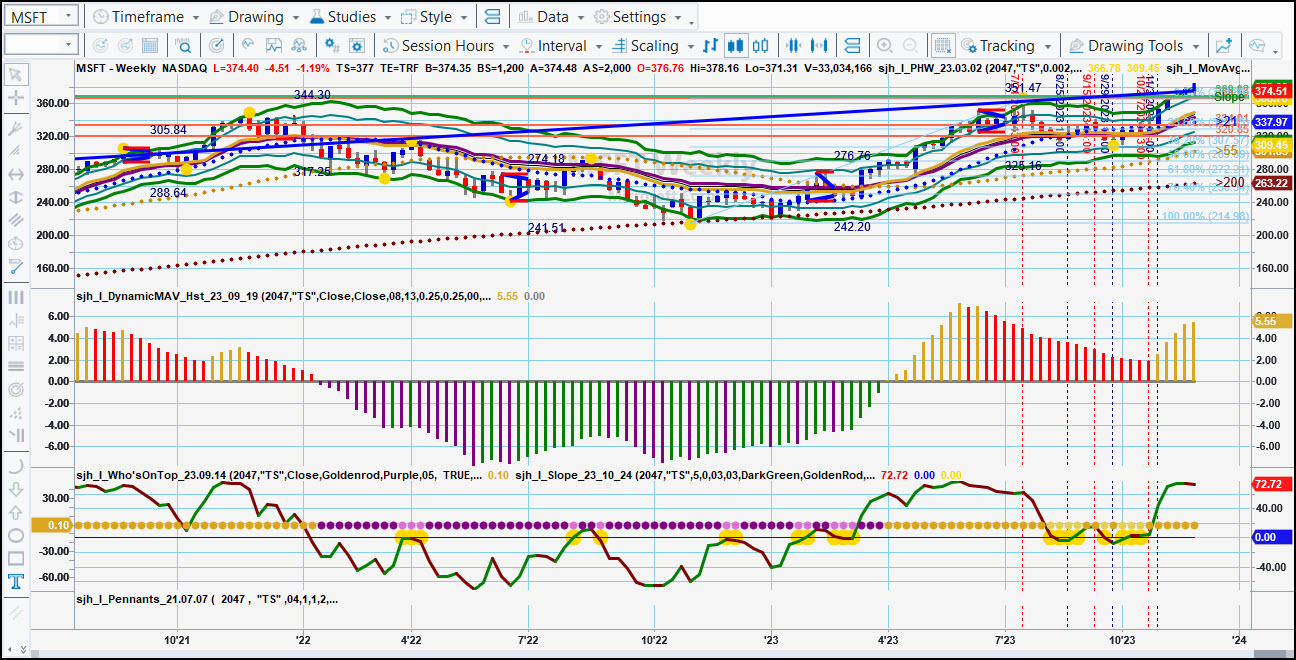Click the 344.30 high price annotation

coord(312,94)
